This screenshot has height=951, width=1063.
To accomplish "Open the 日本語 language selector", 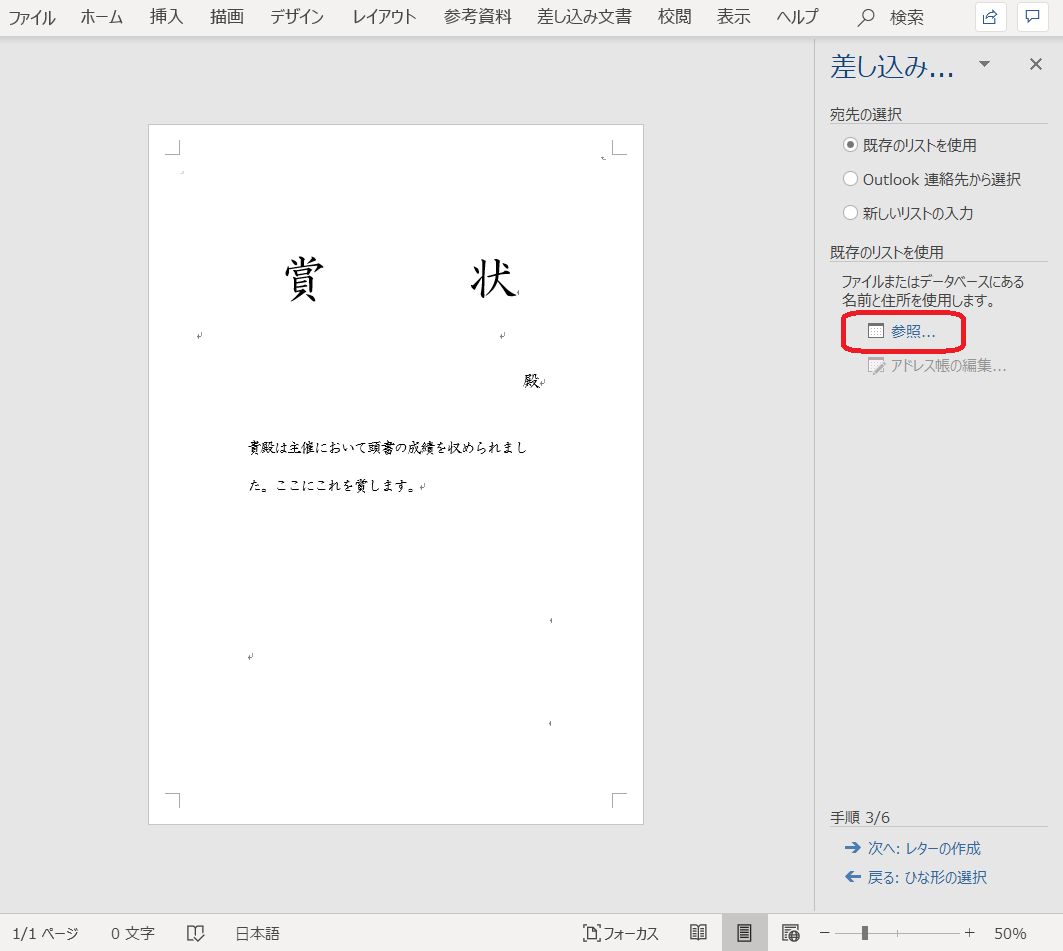I will click(257, 933).
